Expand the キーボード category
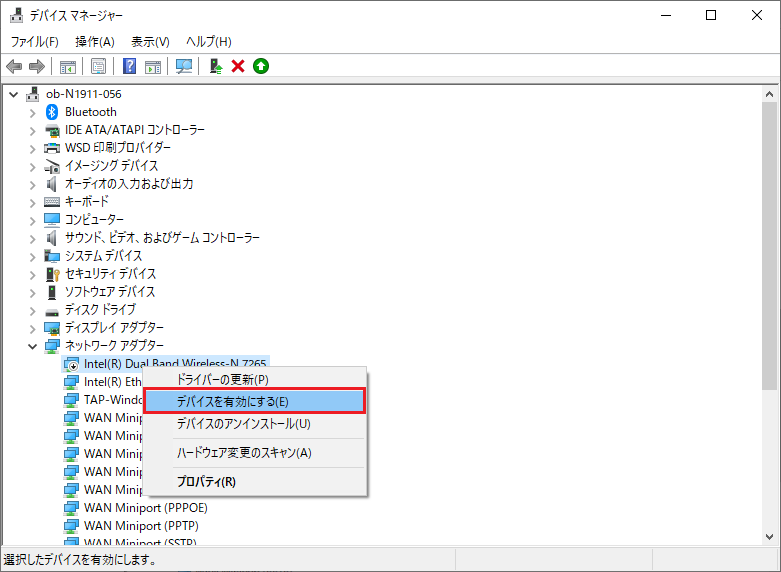The height and width of the screenshot is (572, 781). click(x=32, y=202)
